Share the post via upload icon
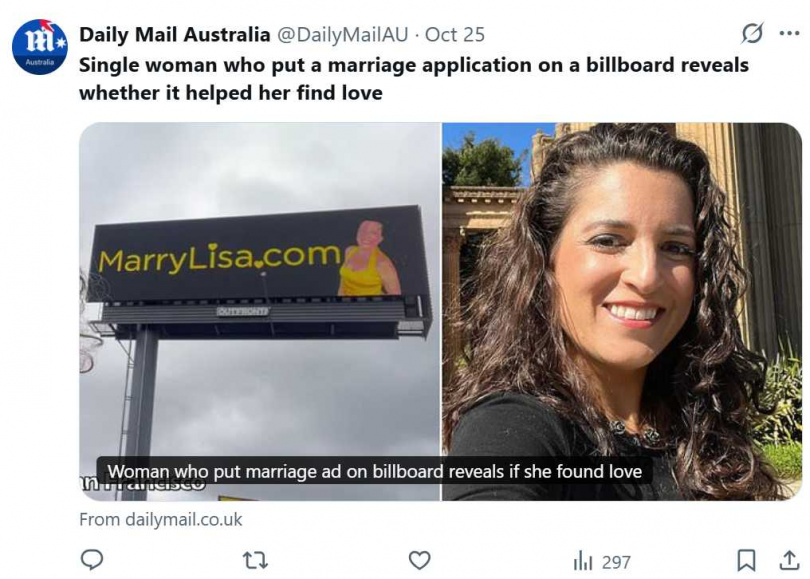Image resolution: width=810 pixels, height=579 pixels. coord(789,560)
